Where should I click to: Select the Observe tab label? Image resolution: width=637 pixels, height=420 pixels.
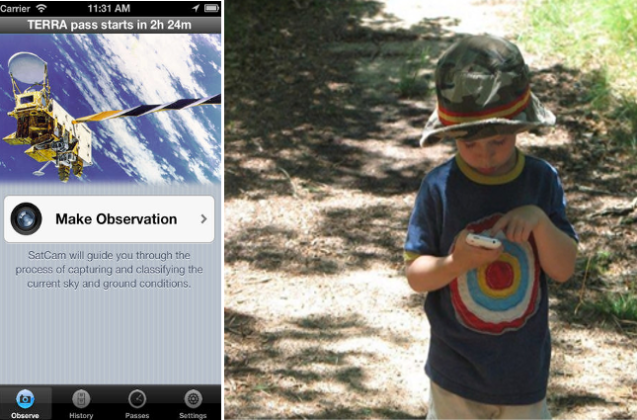click(25, 416)
